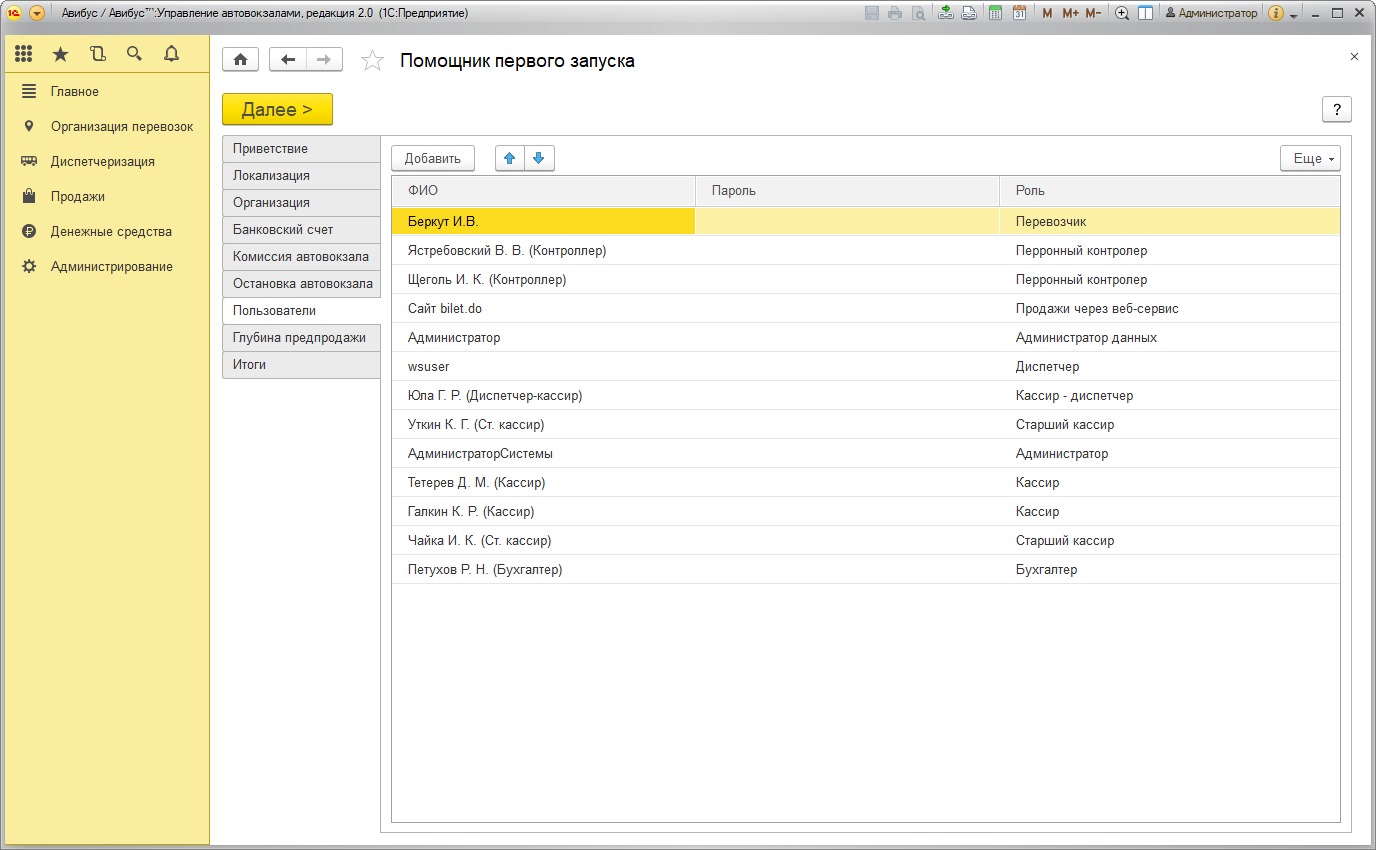Switch to the Организация tab
This screenshot has width=1376, height=850.
(300, 203)
